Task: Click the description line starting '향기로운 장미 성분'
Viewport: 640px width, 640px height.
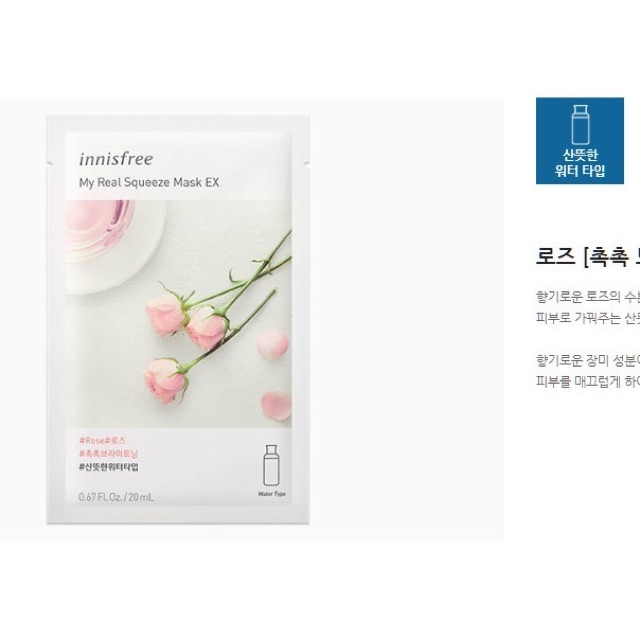Action: pyautogui.click(x=587, y=360)
